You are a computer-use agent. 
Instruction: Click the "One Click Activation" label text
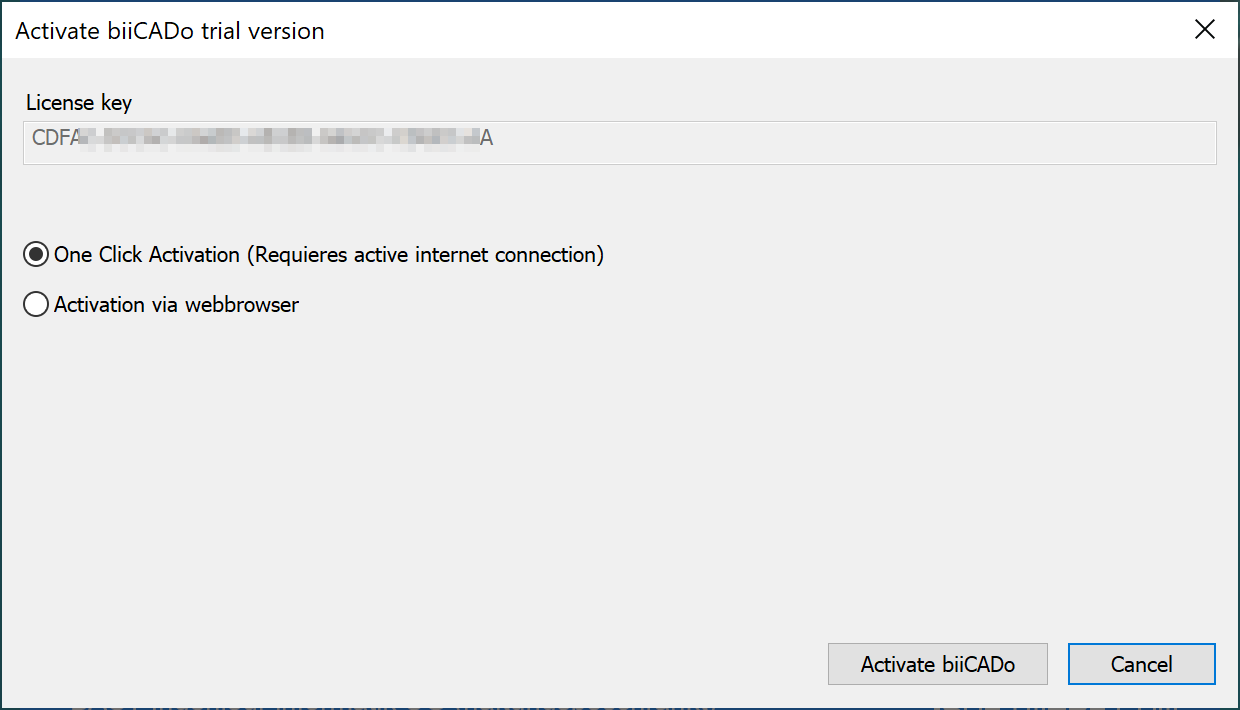coord(147,255)
